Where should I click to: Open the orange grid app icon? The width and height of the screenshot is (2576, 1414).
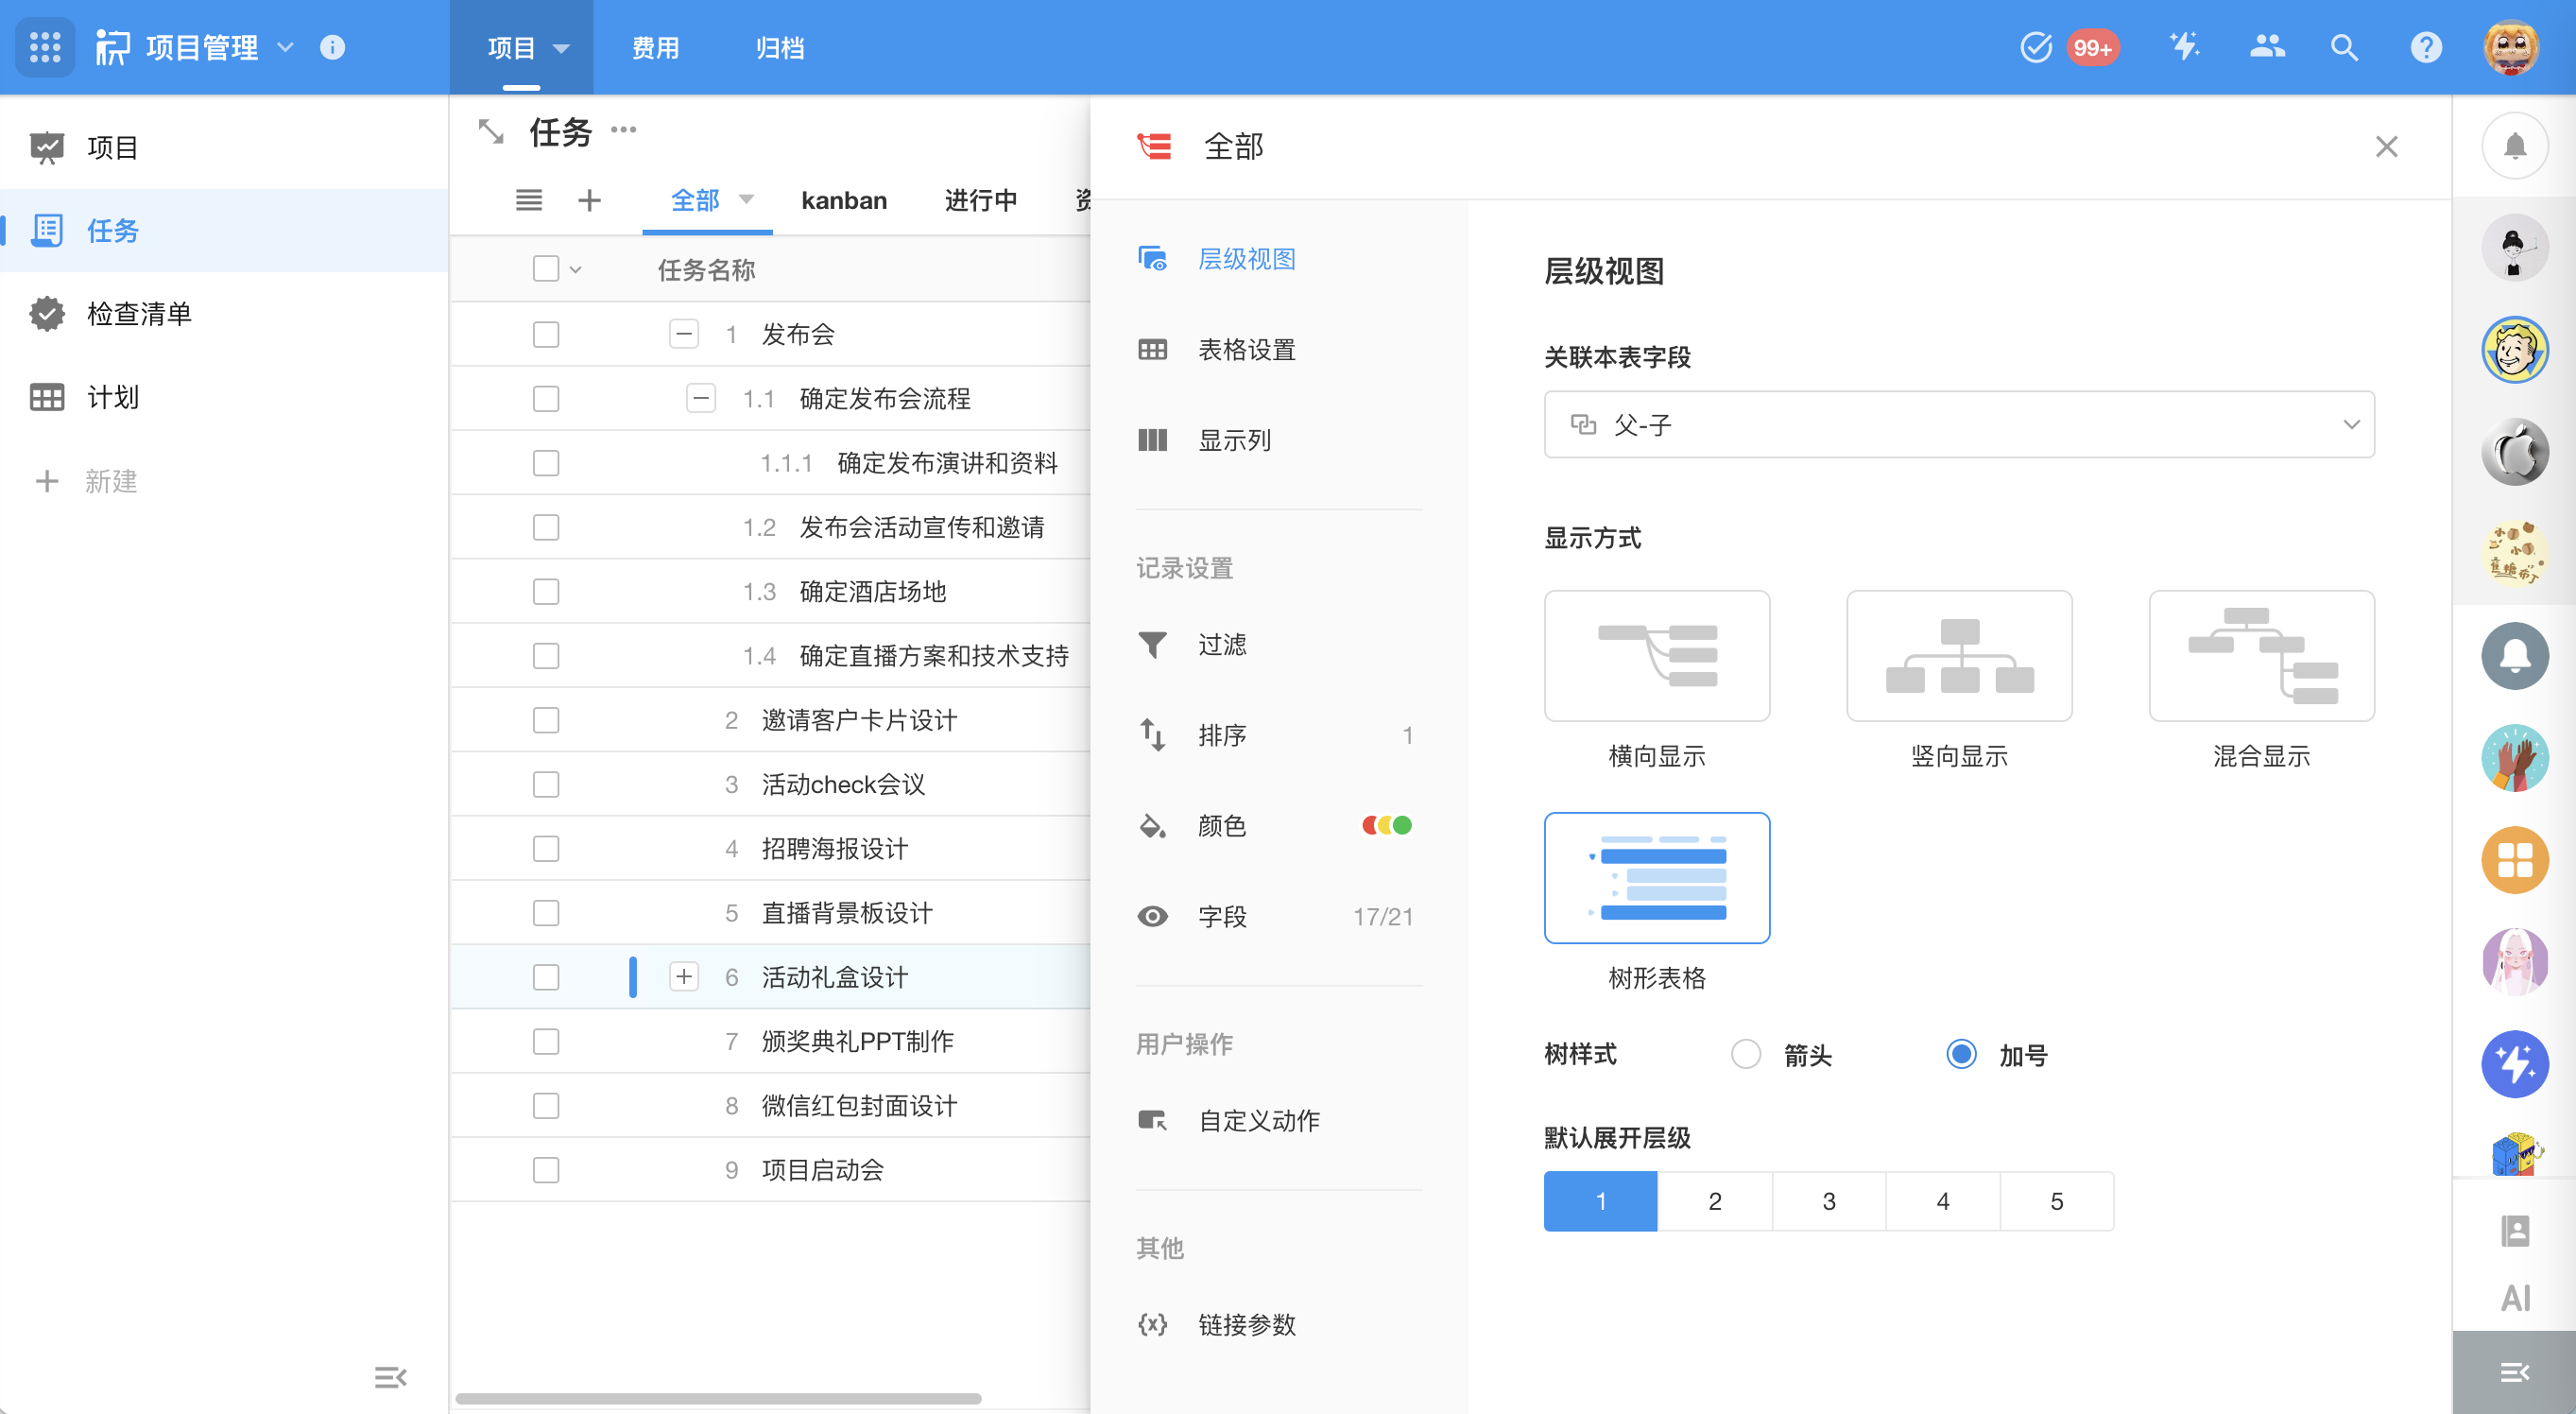pyautogui.click(x=2514, y=860)
